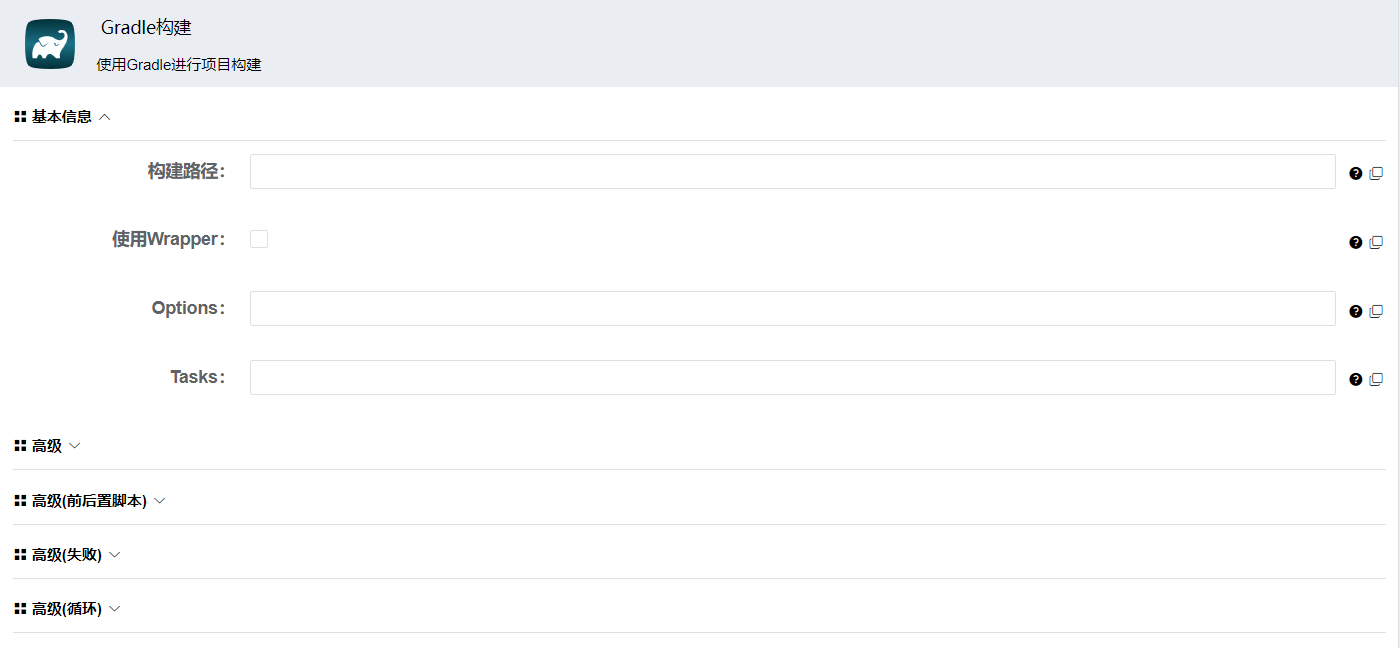Screen dimensions: 1400x648
Task: Open help for the Tasks field
Action: [x=1355, y=379]
